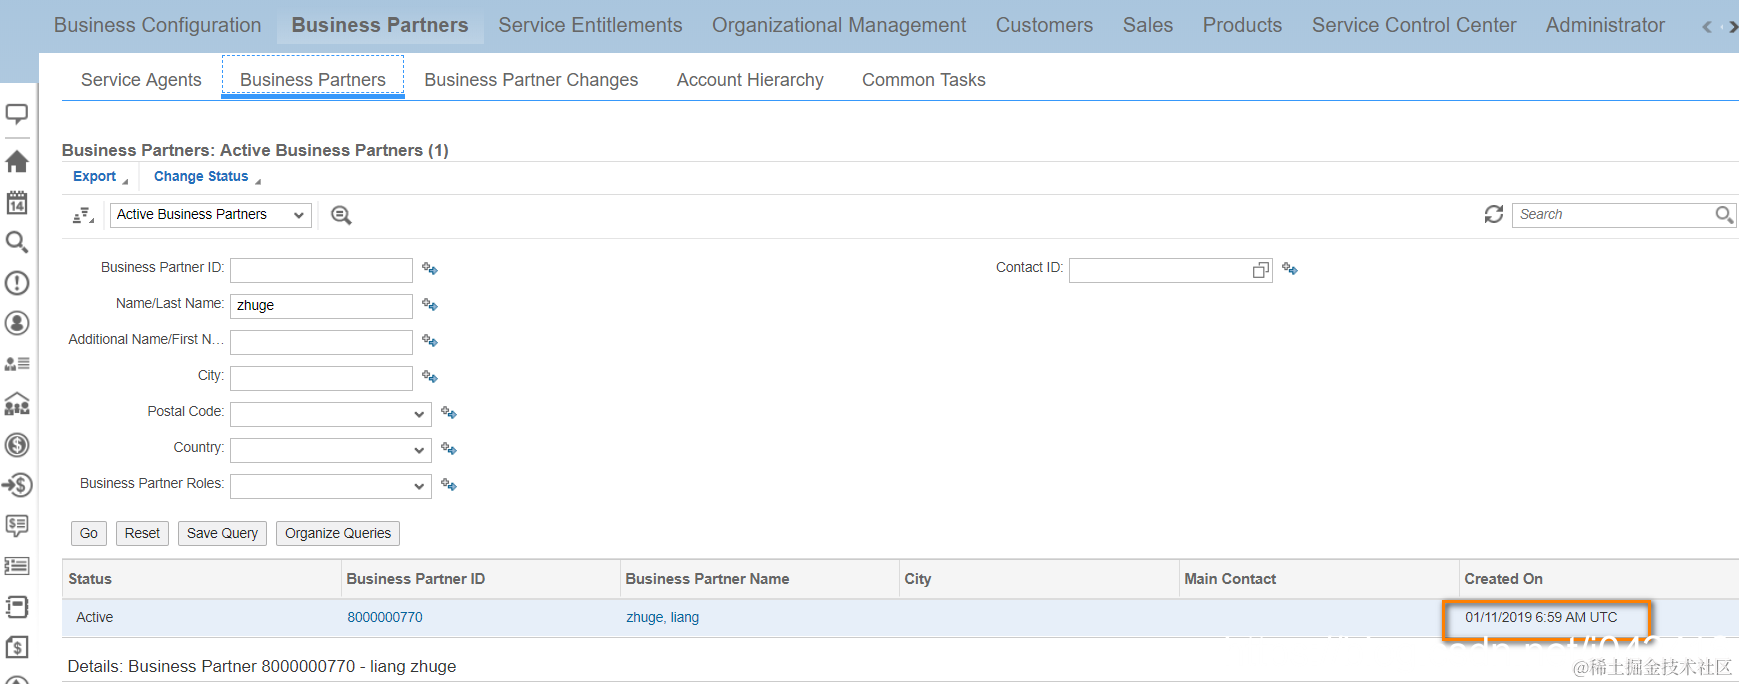Screen dimensions: 1739x684
Task: Open filter options for Additional Name field
Action: tap(430, 341)
